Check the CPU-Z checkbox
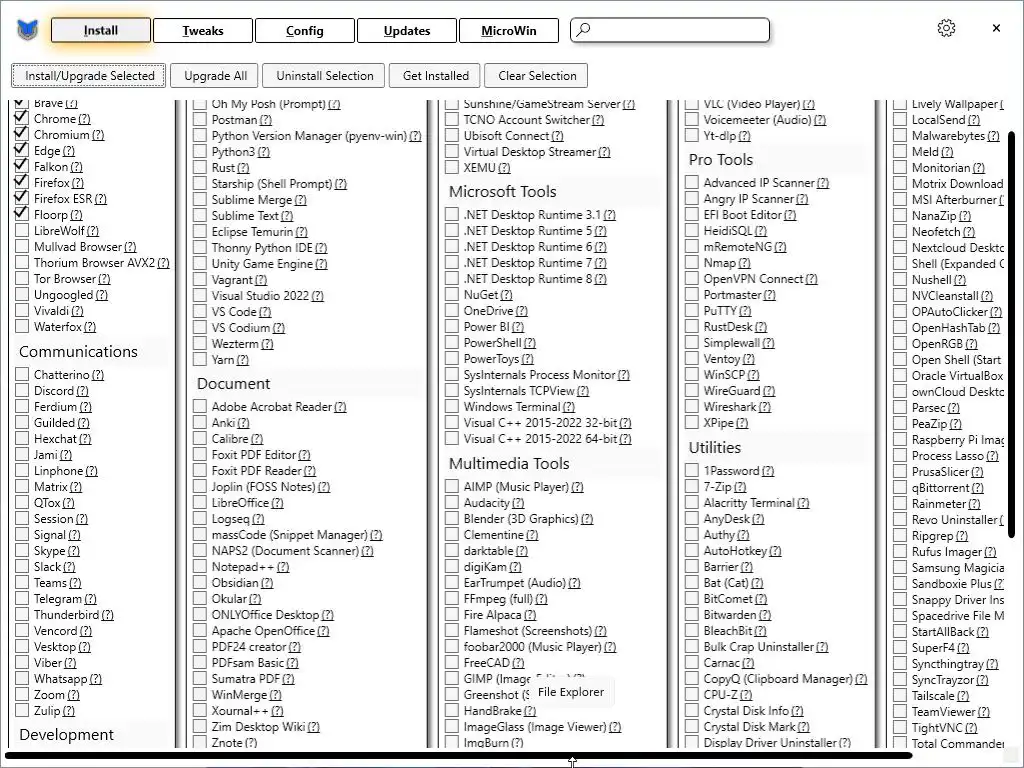Image resolution: width=1024 pixels, height=768 pixels. (x=692, y=694)
